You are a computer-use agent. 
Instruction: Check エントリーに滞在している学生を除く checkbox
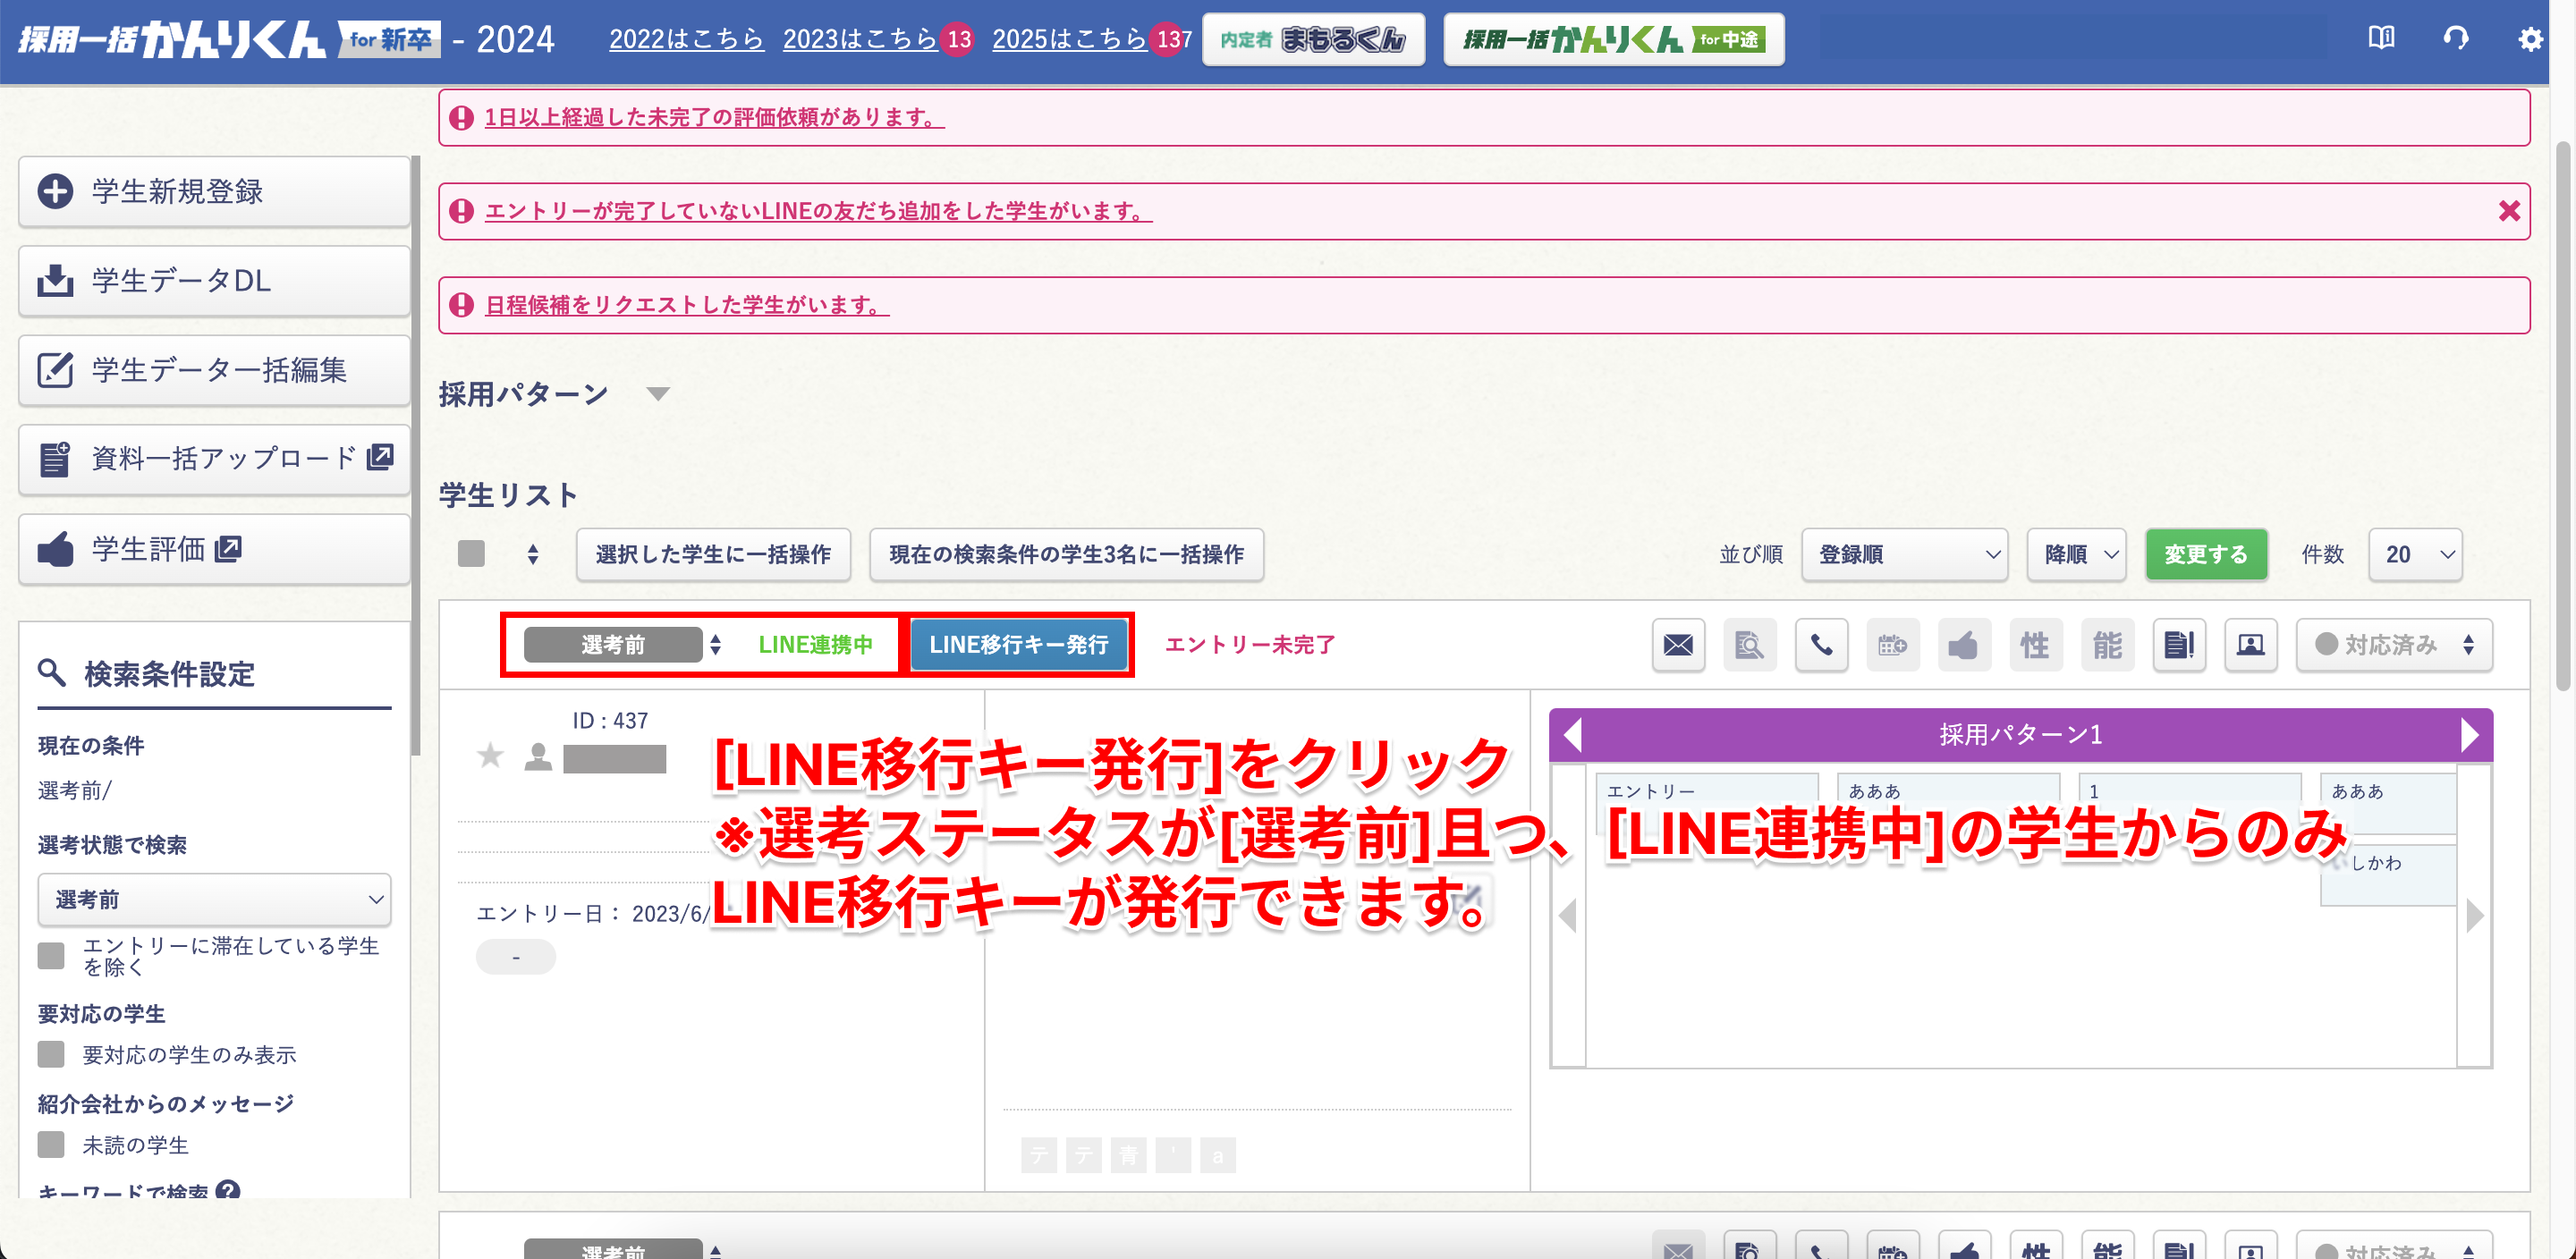[x=51, y=955]
